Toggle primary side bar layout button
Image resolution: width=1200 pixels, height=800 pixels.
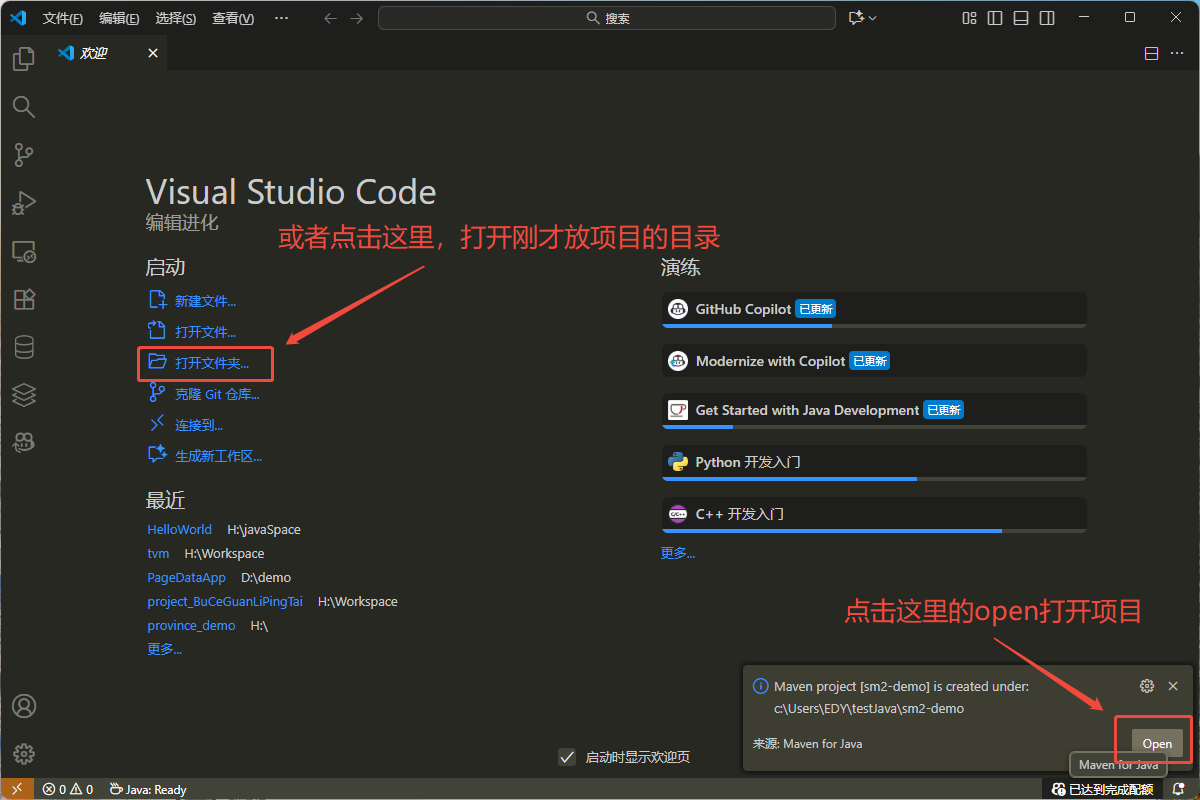[x=994, y=18]
